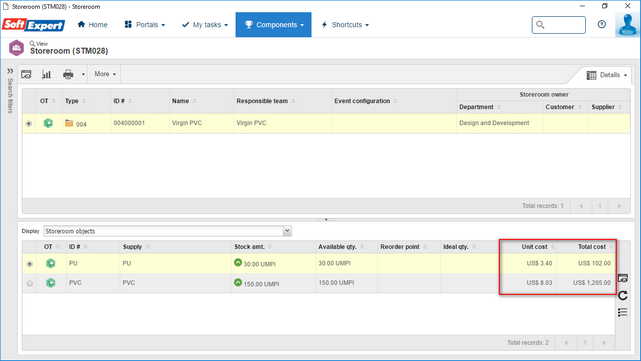Expand the More toolbar dropdown
The height and width of the screenshot is (361, 641).
[105, 74]
